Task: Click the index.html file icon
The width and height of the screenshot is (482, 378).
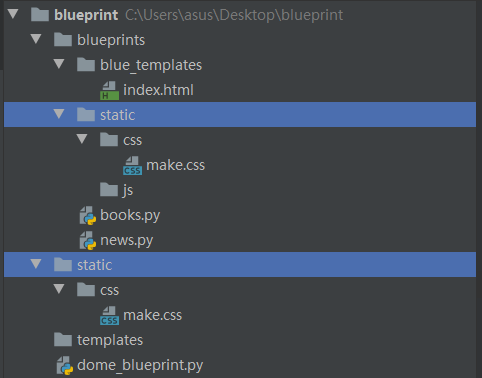Action: [109, 90]
